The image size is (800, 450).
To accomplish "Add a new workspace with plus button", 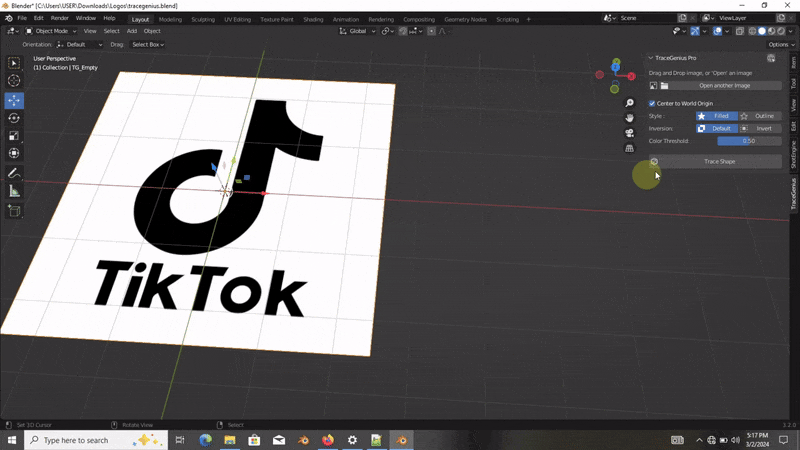I will pyautogui.click(x=529, y=19).
